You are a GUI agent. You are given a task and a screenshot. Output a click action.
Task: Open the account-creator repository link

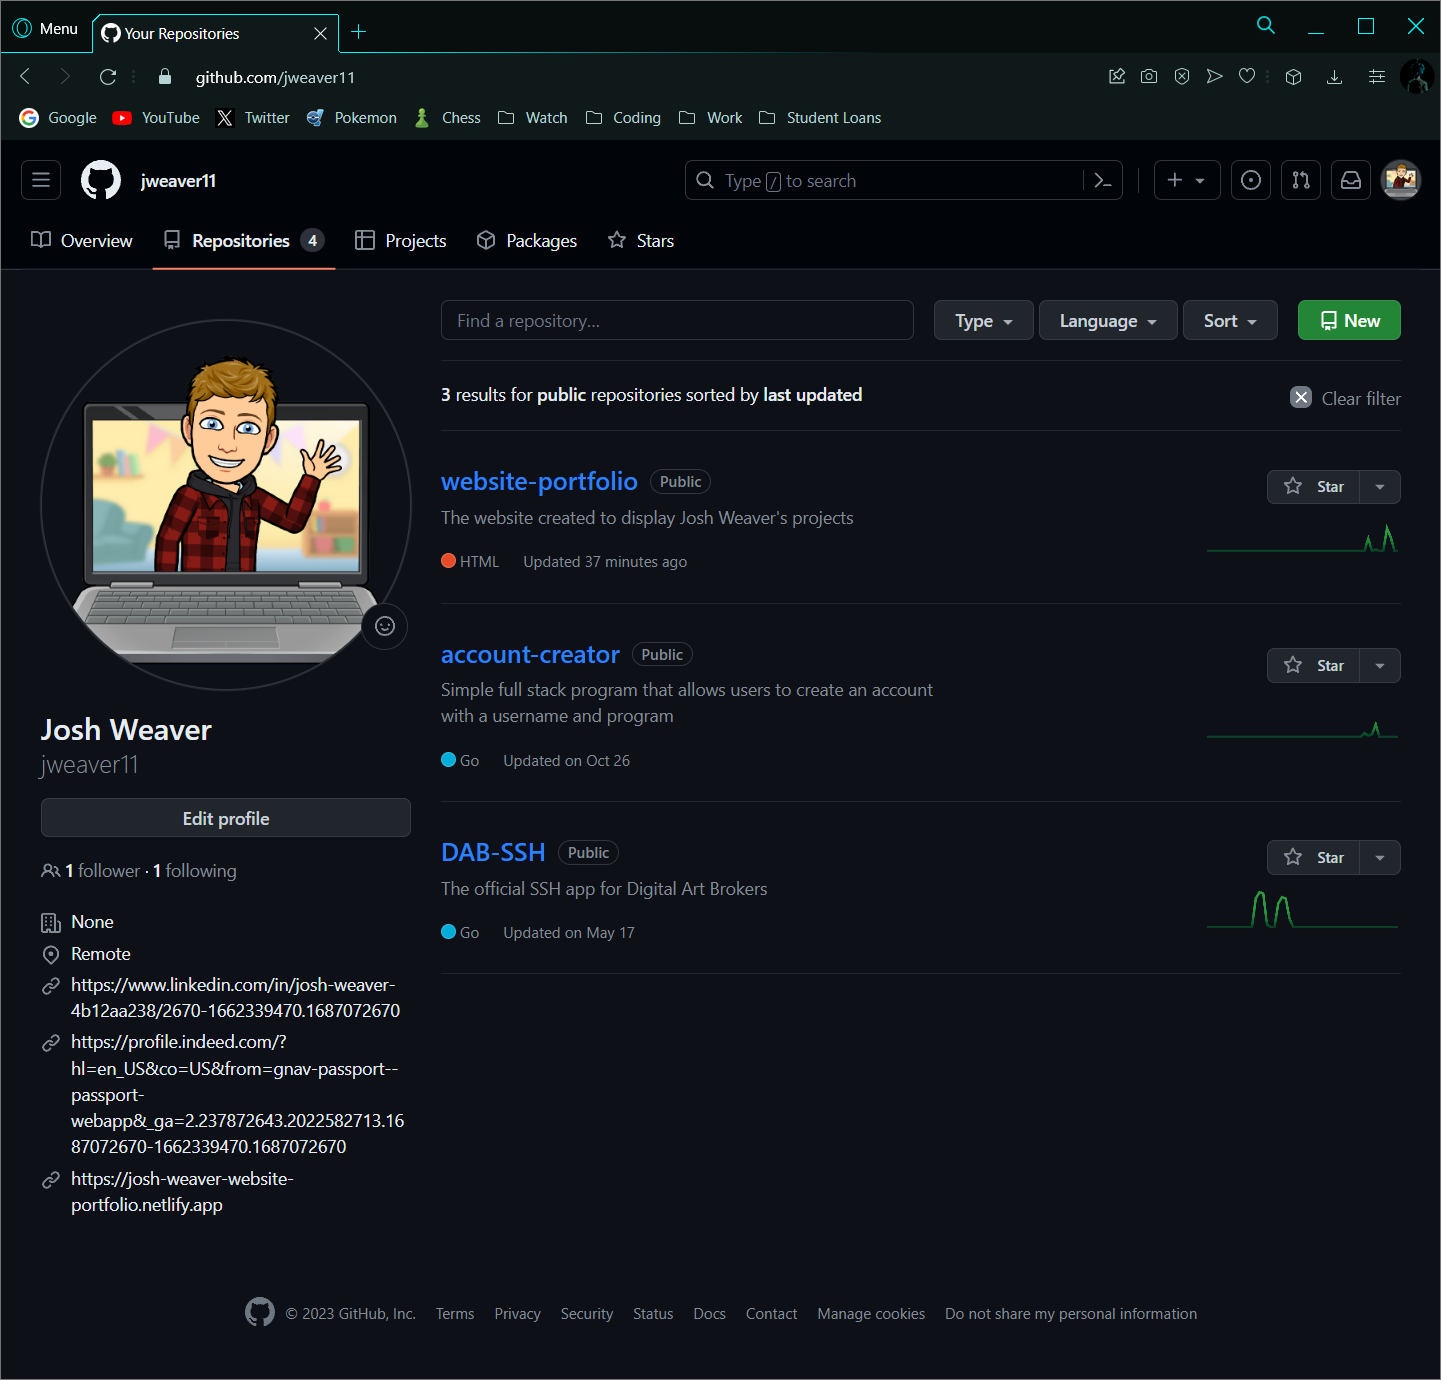pyautogui.click(x=530, y=654)
